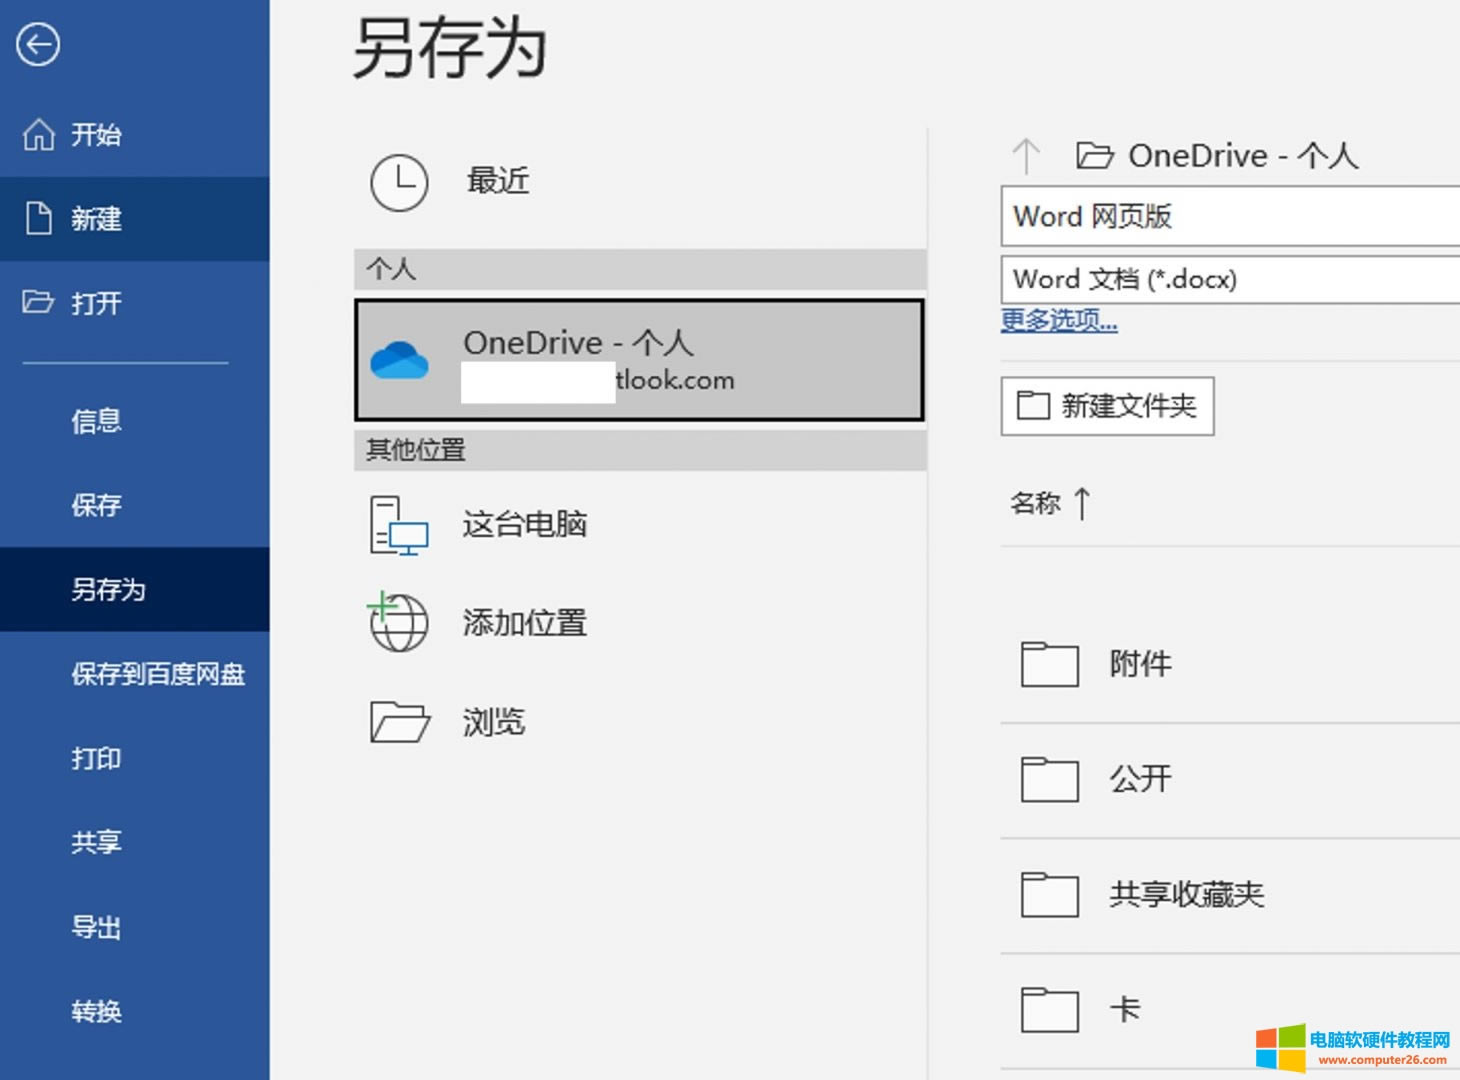Toggle the 名称 sort order arrow
Screen dimensions: 1460x1080
1082,504
